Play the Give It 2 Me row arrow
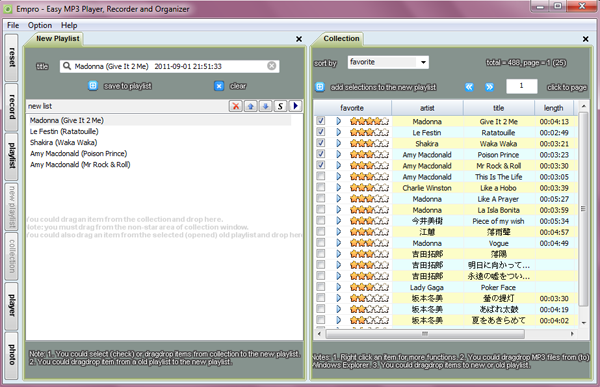The image size is (600, 387). [339, 121]
